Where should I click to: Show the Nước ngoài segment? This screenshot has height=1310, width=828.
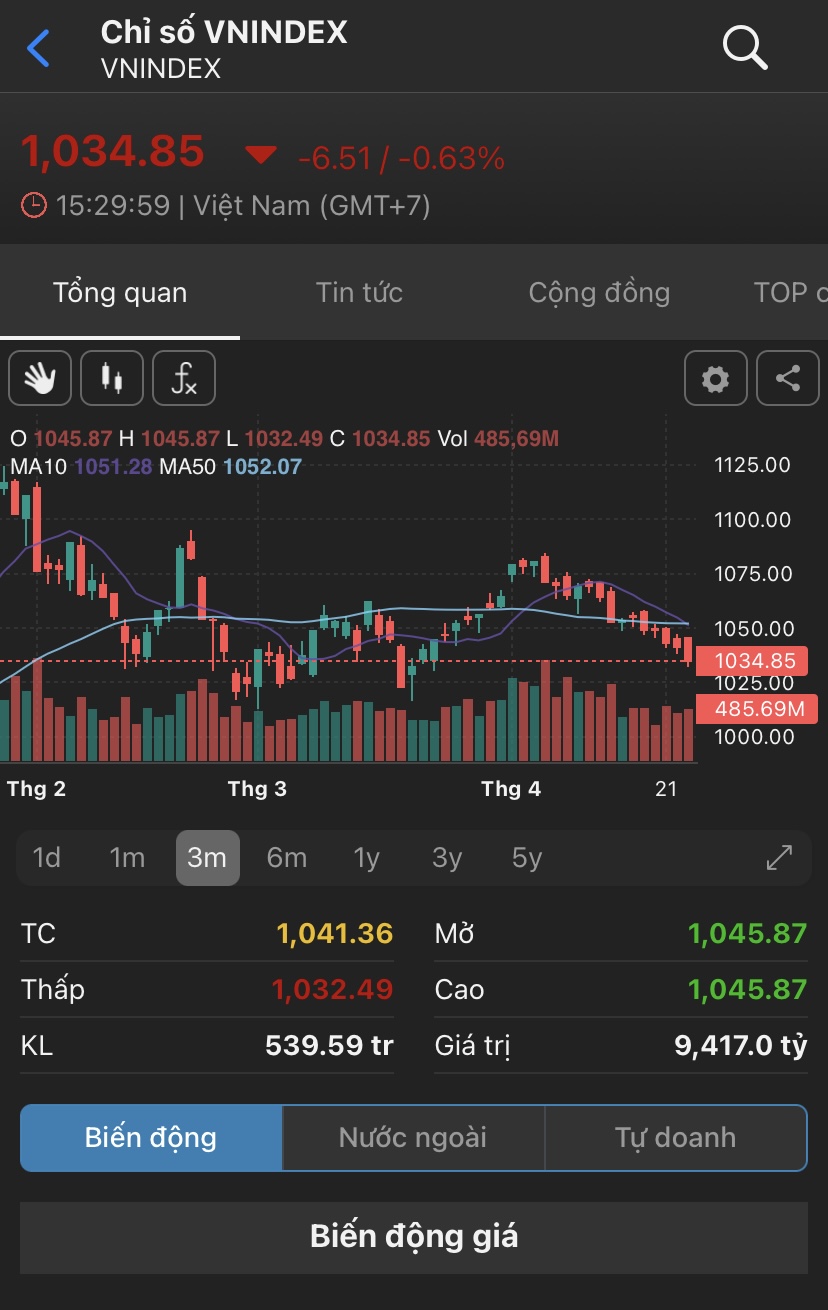click(x=413, y=1137)
